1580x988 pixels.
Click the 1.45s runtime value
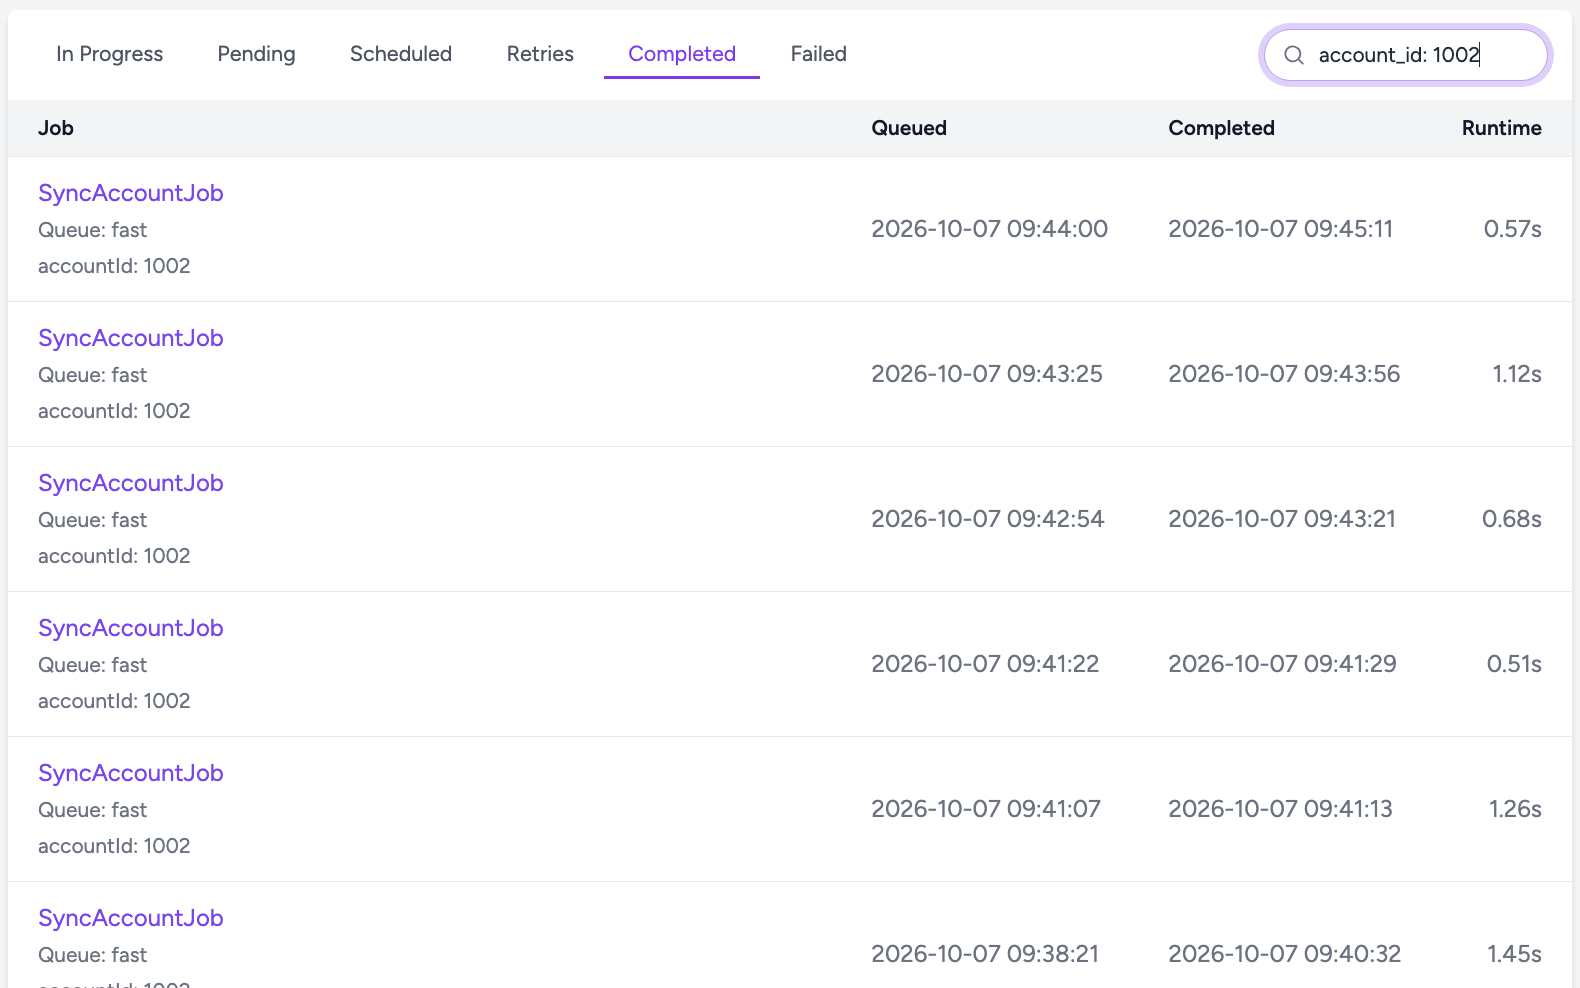pos(1514,954)
